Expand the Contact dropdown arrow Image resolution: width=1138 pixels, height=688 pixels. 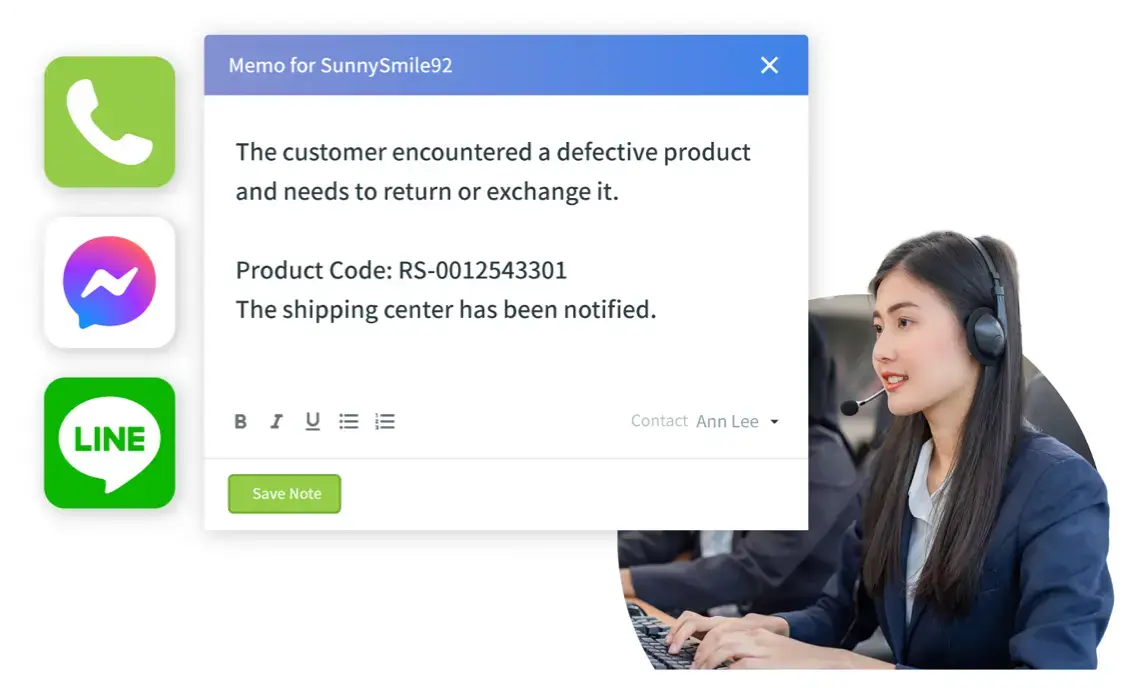774,422
